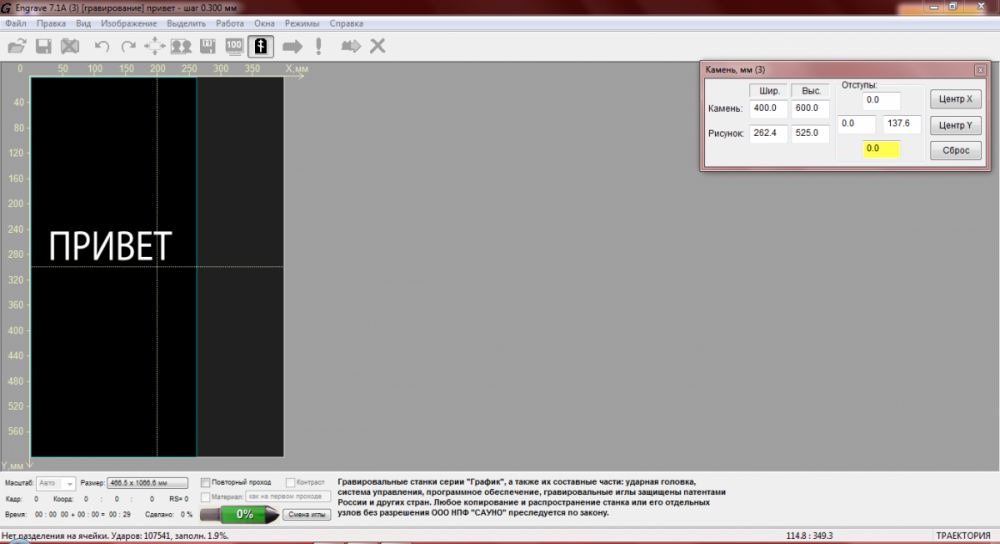Viewport: 1000px width, 544px height.
Task: Open the Масштаб dropdown
Action: [68, 482]
